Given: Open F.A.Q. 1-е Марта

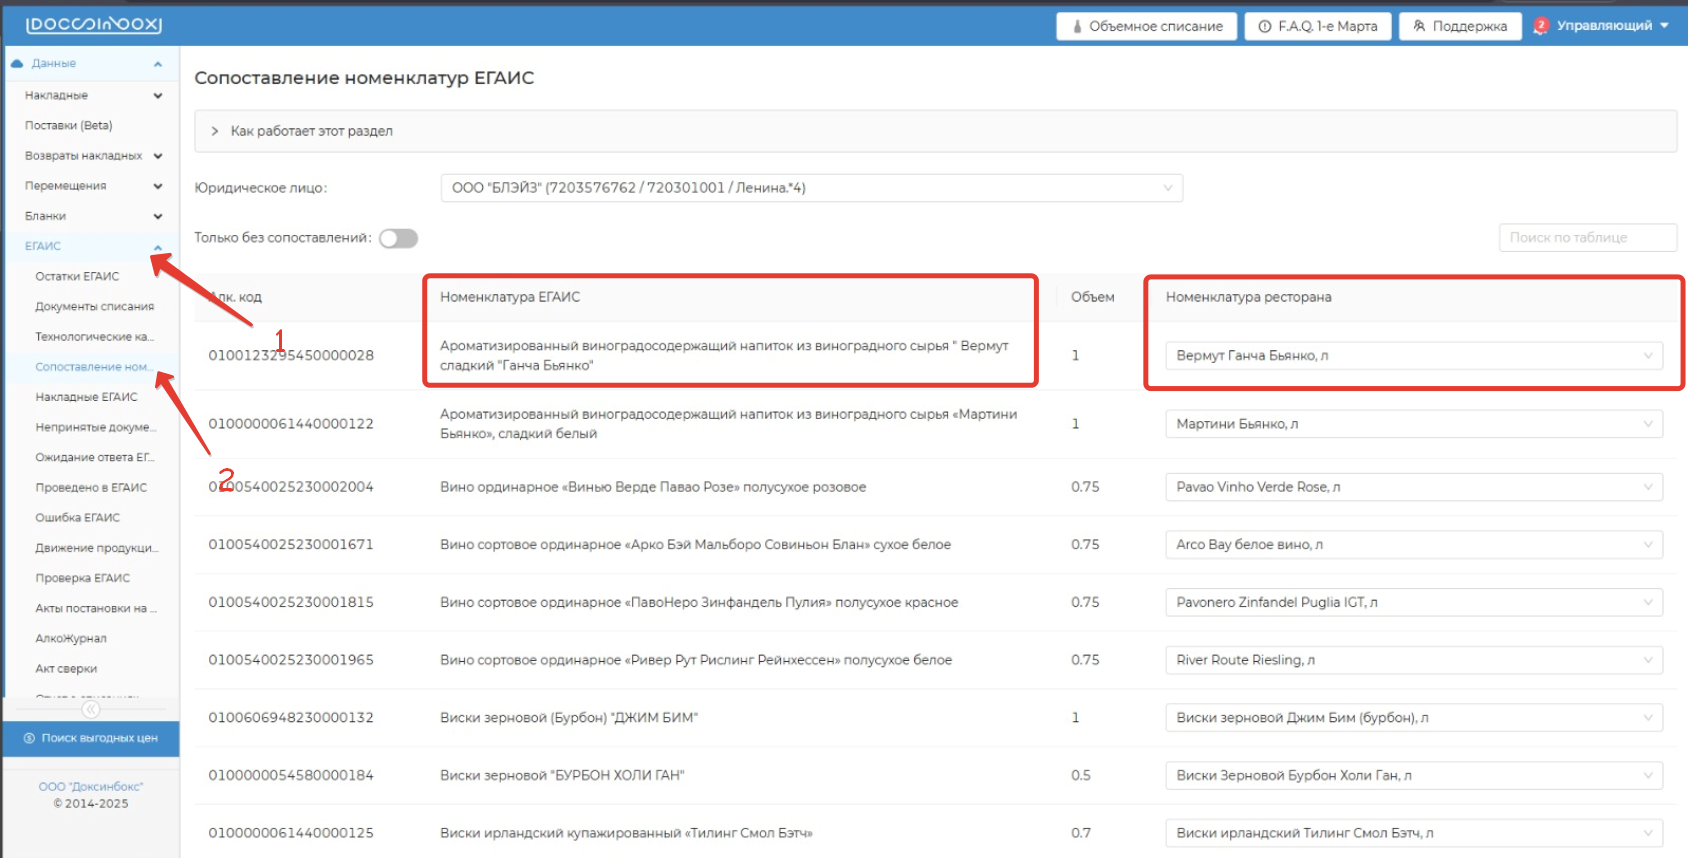Looking at the screenshot, I should coord(1317,26).
